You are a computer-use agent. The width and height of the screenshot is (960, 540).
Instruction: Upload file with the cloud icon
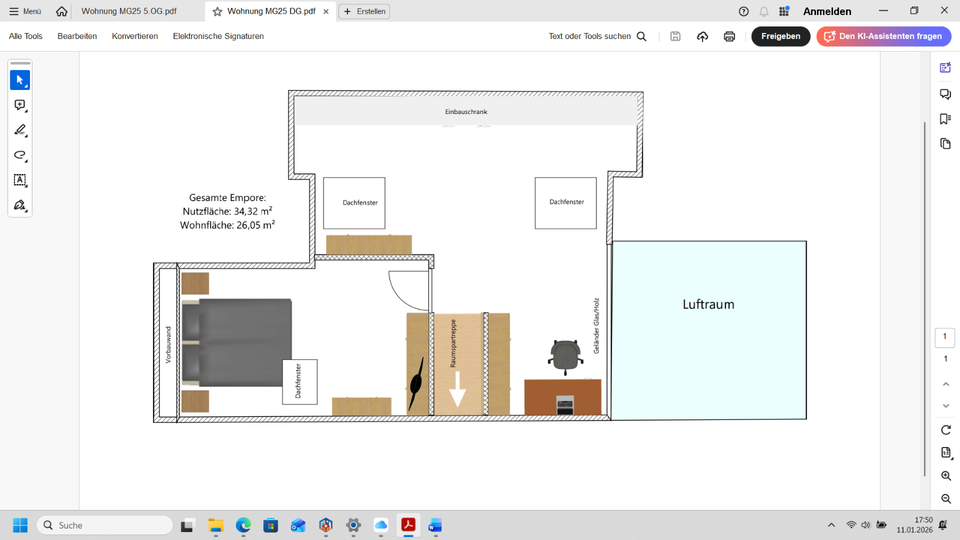tap(702, 36)
